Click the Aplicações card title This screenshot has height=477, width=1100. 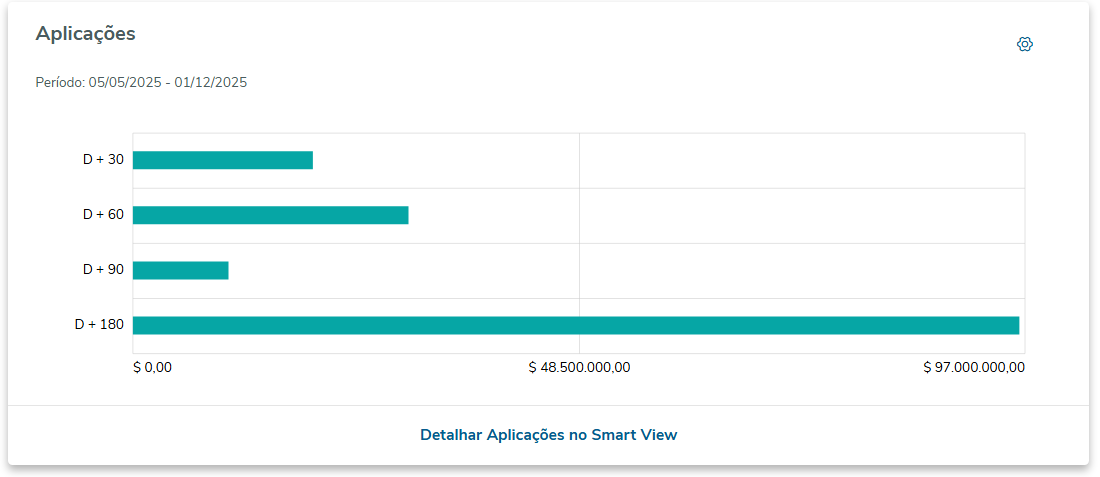tap(85, 34)
